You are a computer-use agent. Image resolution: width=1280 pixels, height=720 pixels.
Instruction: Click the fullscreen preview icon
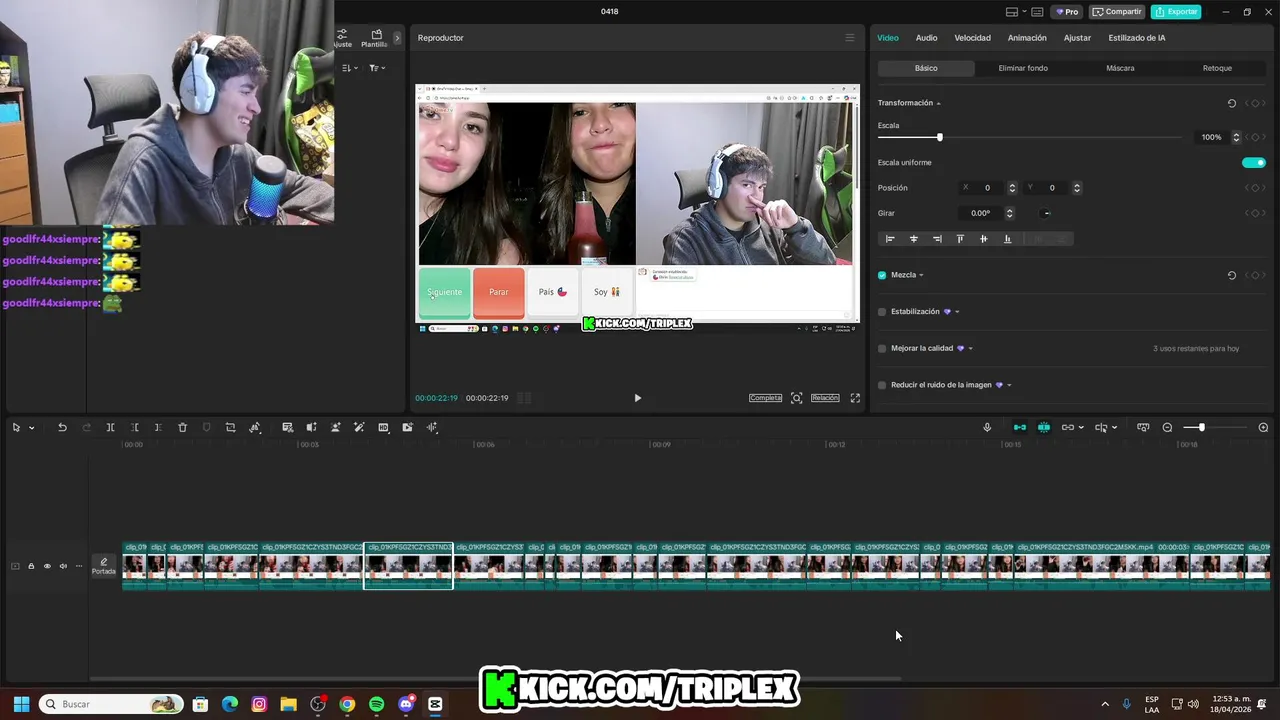coord(855,398)
